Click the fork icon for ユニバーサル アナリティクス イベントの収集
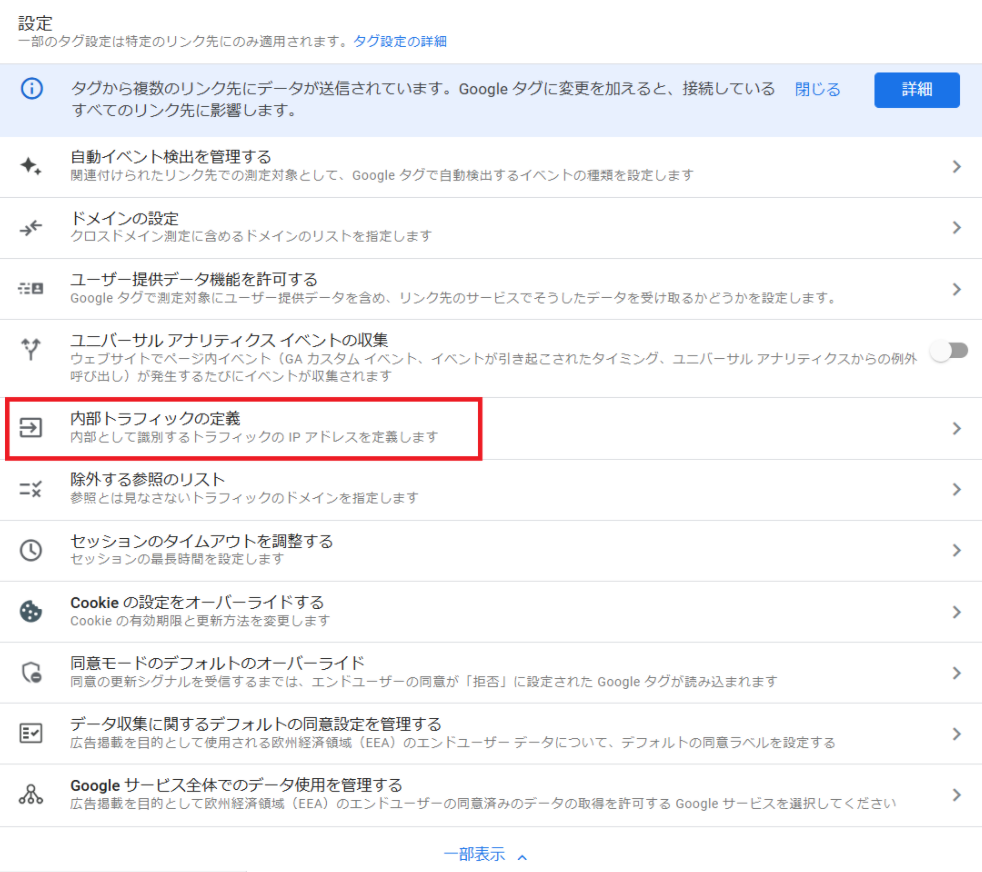 coord(31,349)
